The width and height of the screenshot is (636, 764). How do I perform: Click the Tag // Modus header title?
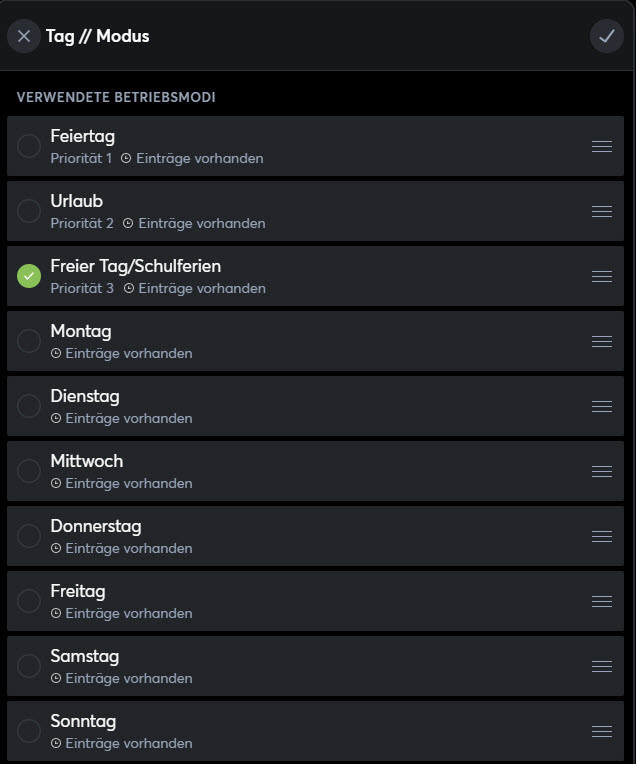point(97,37)
